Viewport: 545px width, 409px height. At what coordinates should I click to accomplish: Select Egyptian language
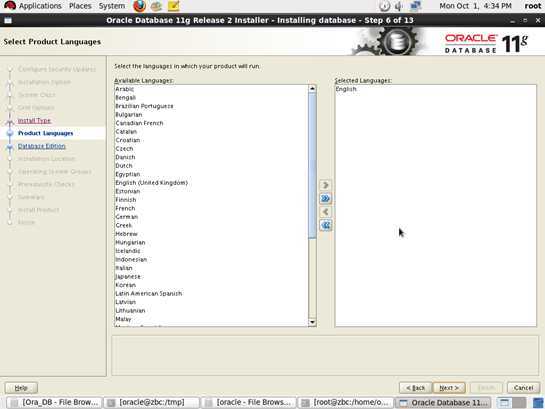[x=128, y=174]
